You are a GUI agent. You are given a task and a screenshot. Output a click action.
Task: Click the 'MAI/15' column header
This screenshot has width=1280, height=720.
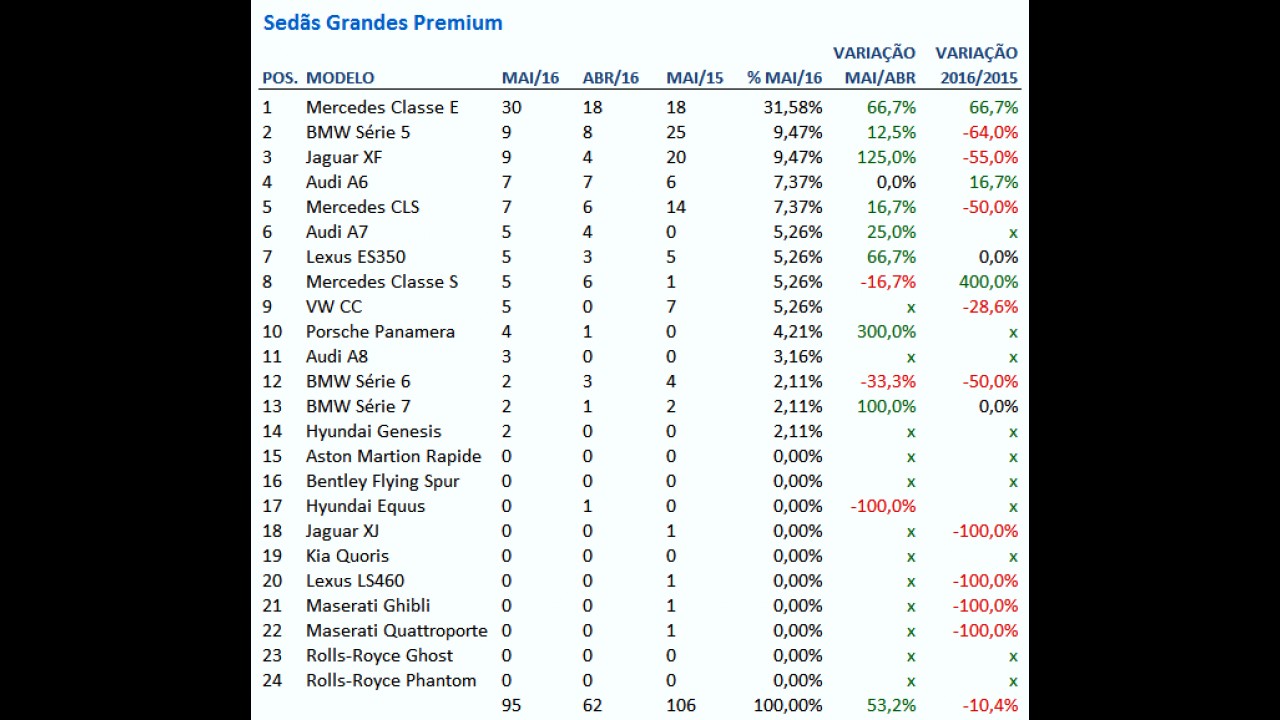click(695, 78)
